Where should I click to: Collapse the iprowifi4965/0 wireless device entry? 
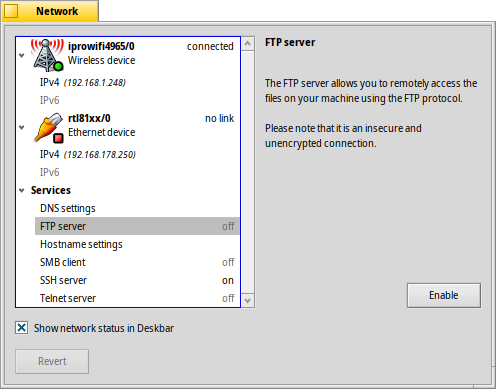(22, 56)
